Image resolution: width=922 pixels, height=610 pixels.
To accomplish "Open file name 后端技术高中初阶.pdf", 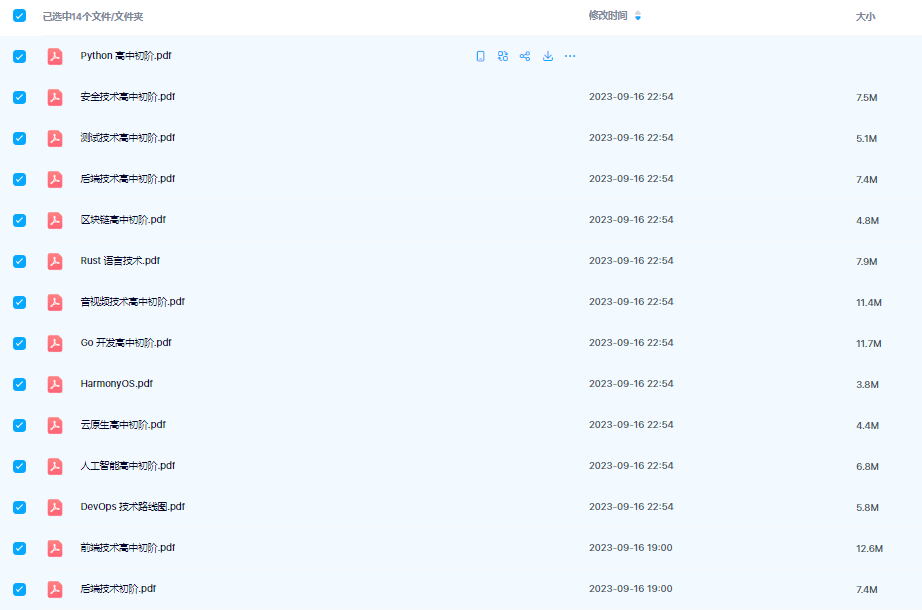I will point(128,179).
